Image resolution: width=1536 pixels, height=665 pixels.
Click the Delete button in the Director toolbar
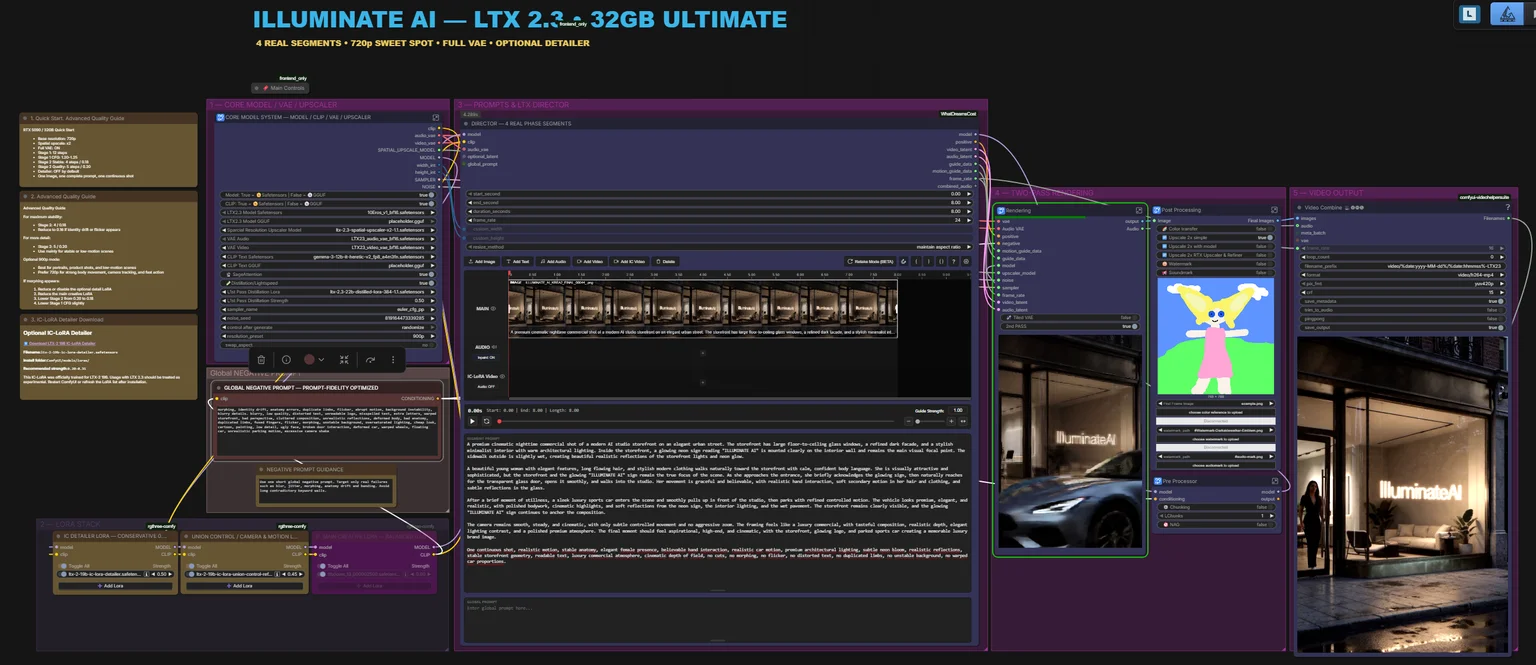pyautogui.click(x=665, y=261)
